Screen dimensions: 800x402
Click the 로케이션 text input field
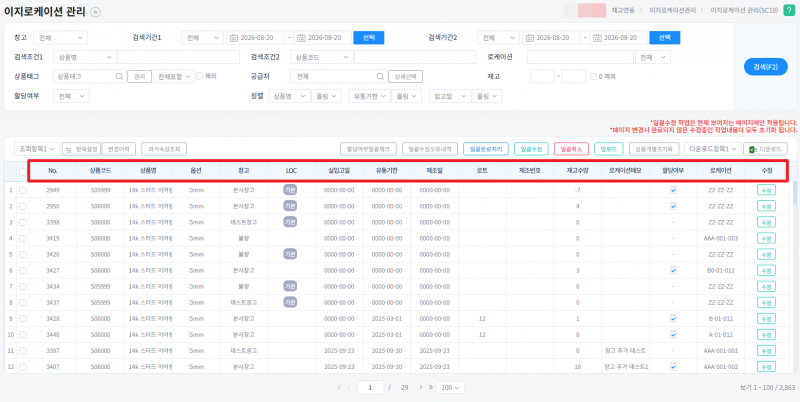click(580, 57)
